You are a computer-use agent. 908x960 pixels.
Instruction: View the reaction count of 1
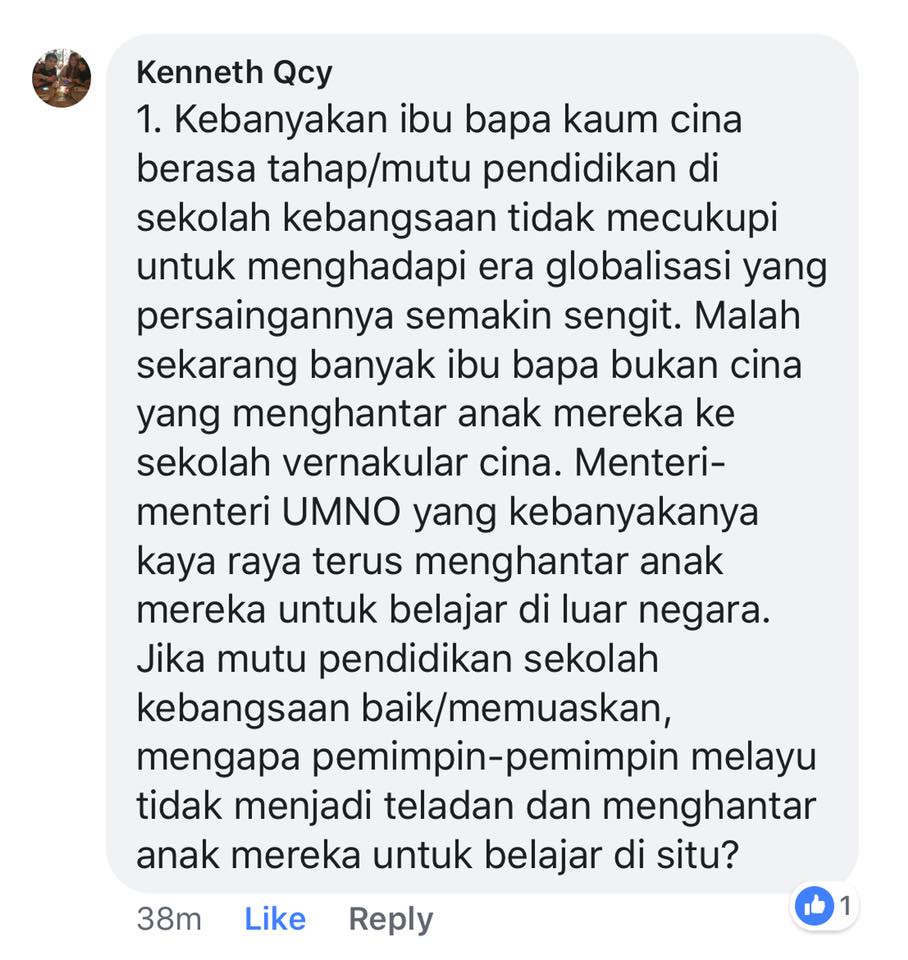point(846,906)
